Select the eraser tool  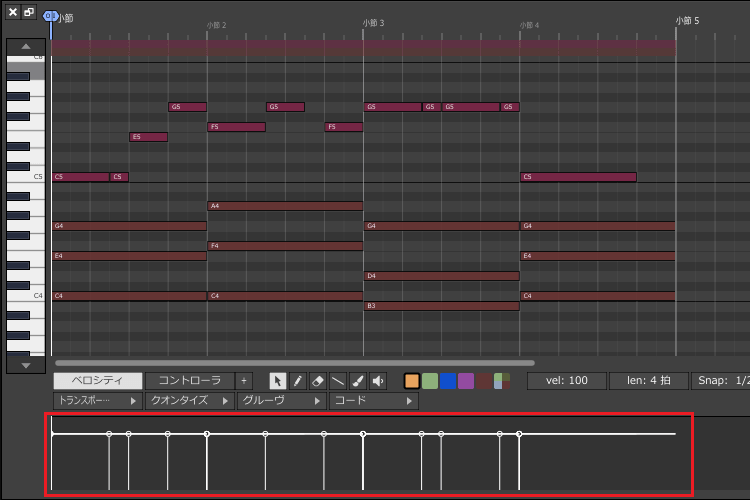pyautogui.click(x=318, y=381)
